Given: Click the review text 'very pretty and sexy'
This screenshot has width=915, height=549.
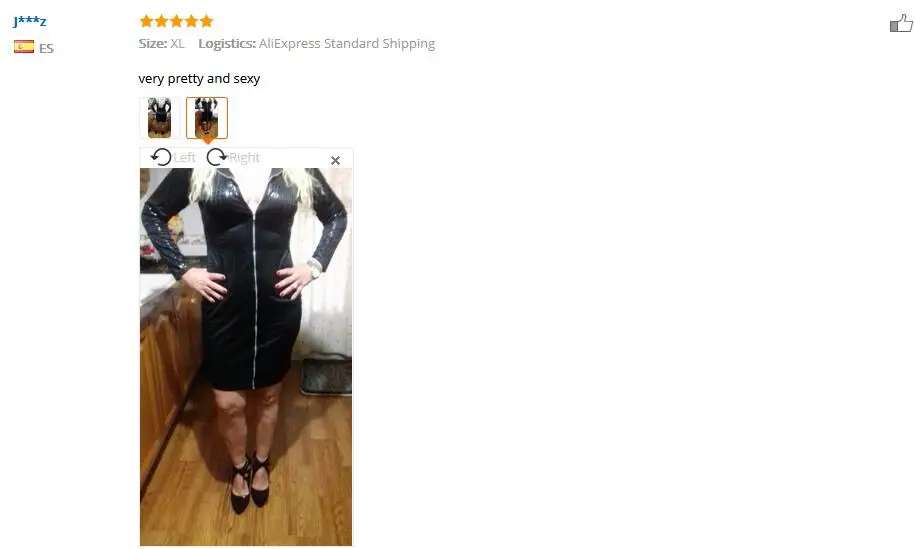Looking at the screenshot, I should click(x=199, y=79).
